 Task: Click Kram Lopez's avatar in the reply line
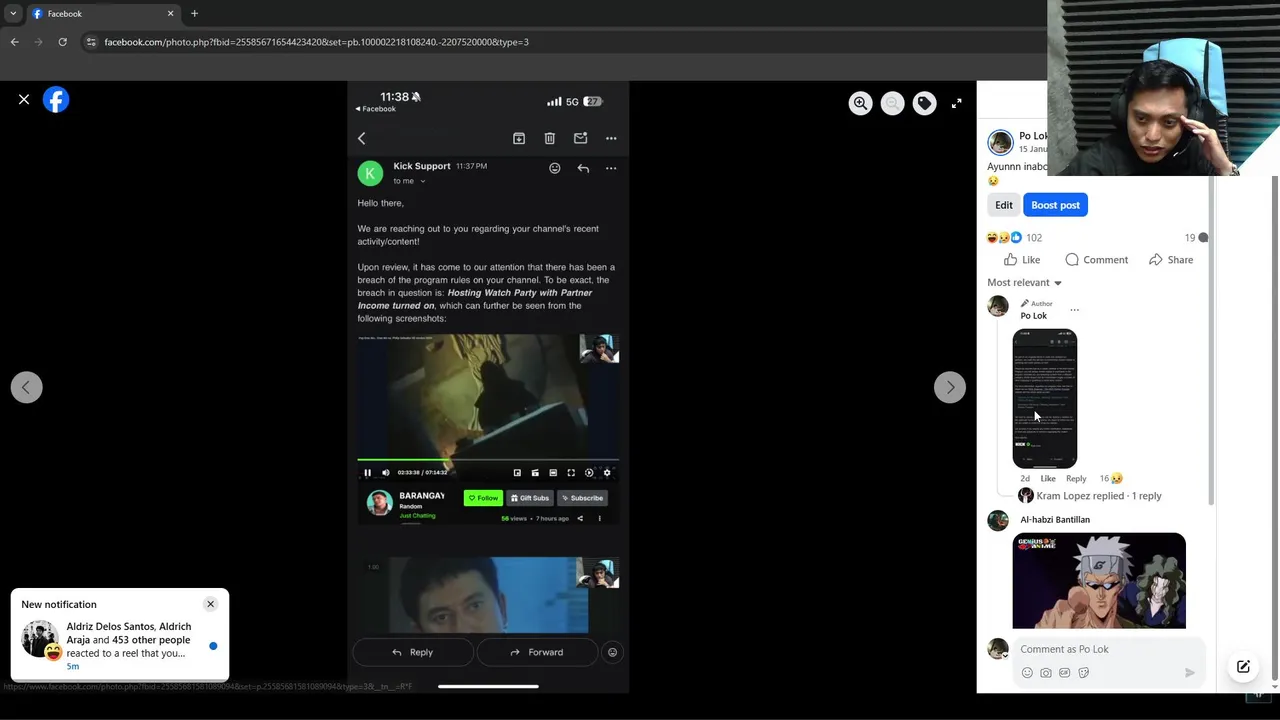coord(1026,496)
